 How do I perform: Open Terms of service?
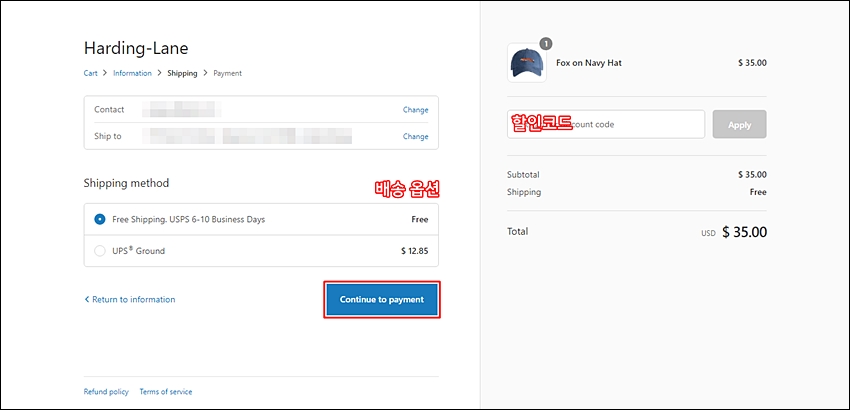(x=166, y=392)
